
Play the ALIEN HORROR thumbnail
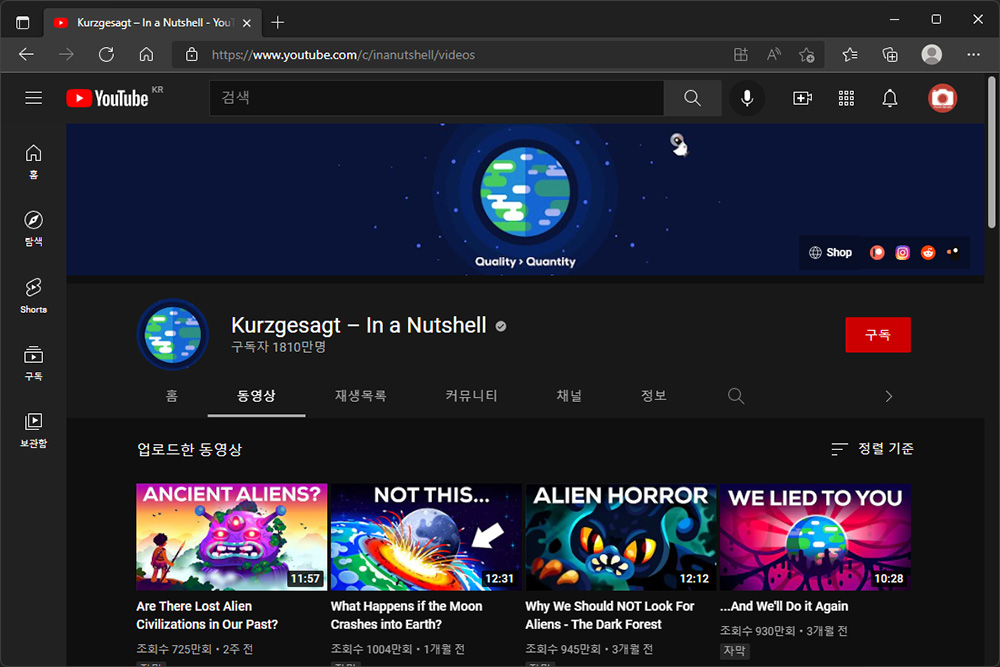(621, 537)
